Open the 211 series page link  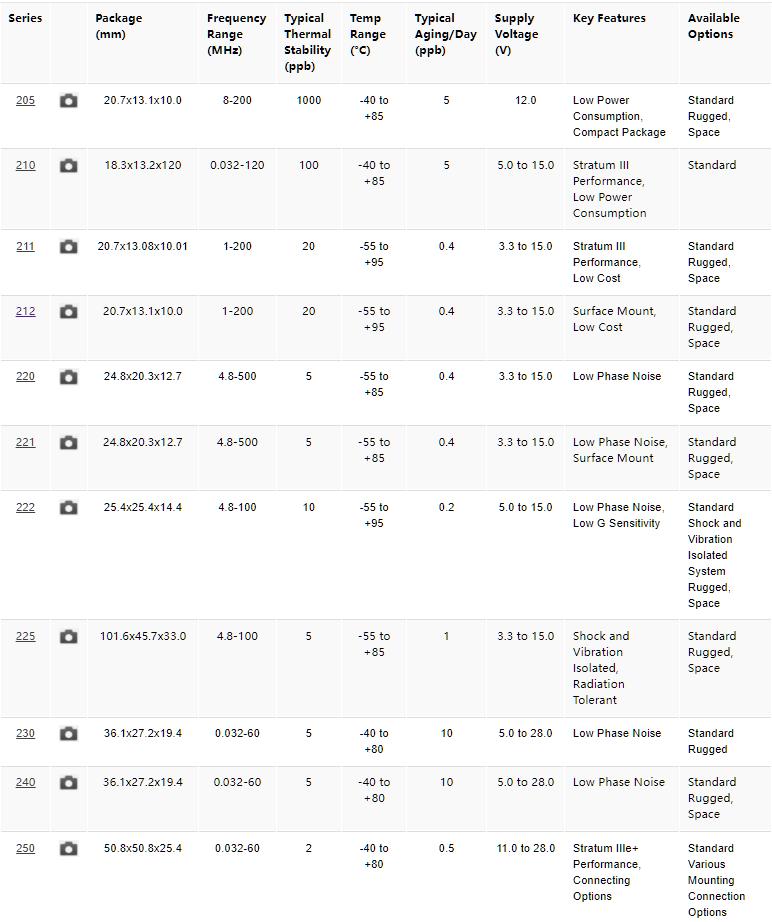coord(25,247)
